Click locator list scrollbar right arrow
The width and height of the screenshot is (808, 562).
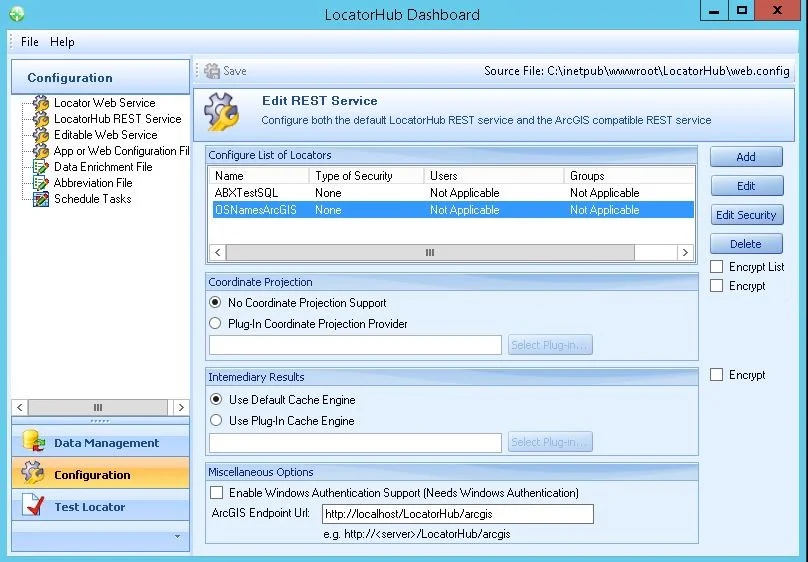pos(685,252)
